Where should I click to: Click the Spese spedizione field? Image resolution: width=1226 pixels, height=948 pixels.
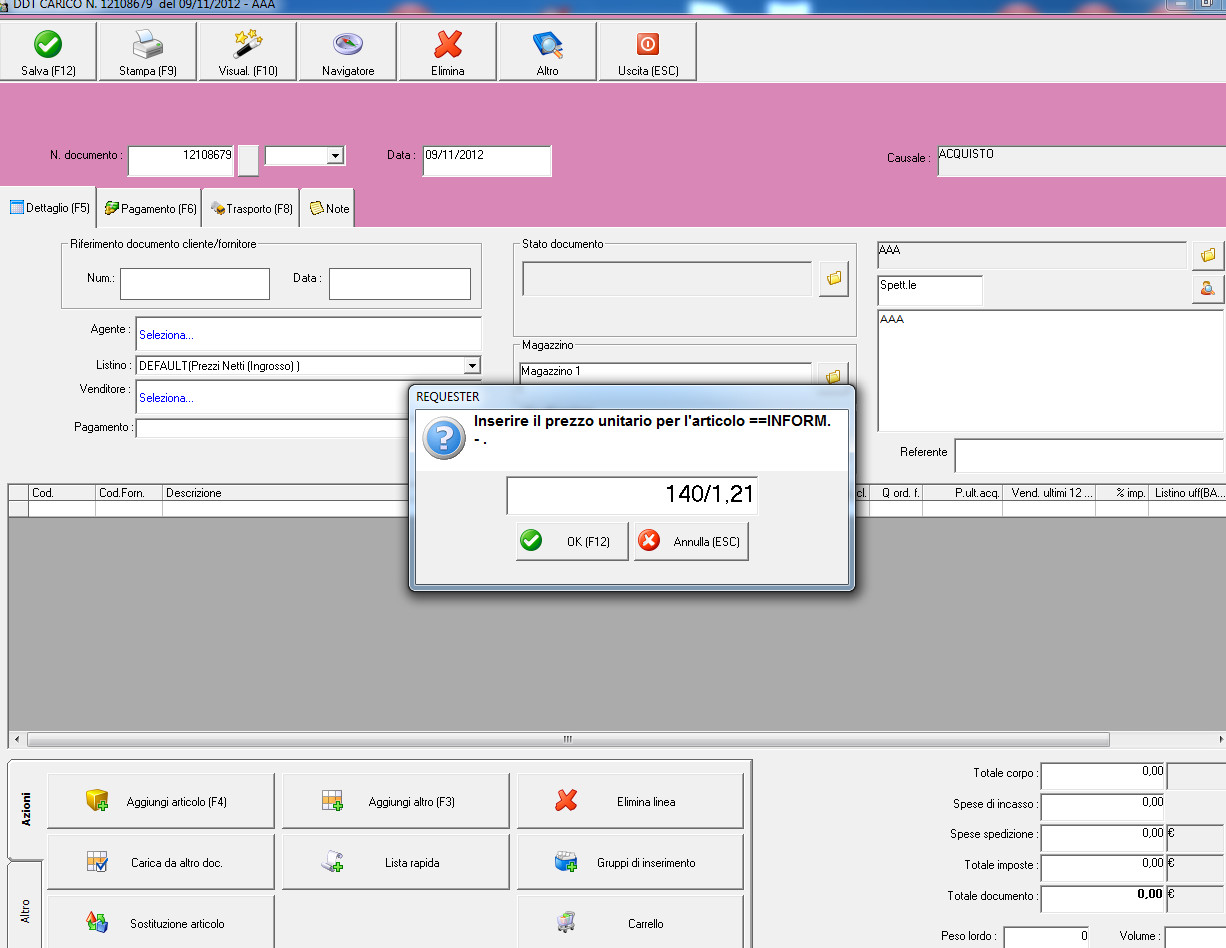(1103, 839)
